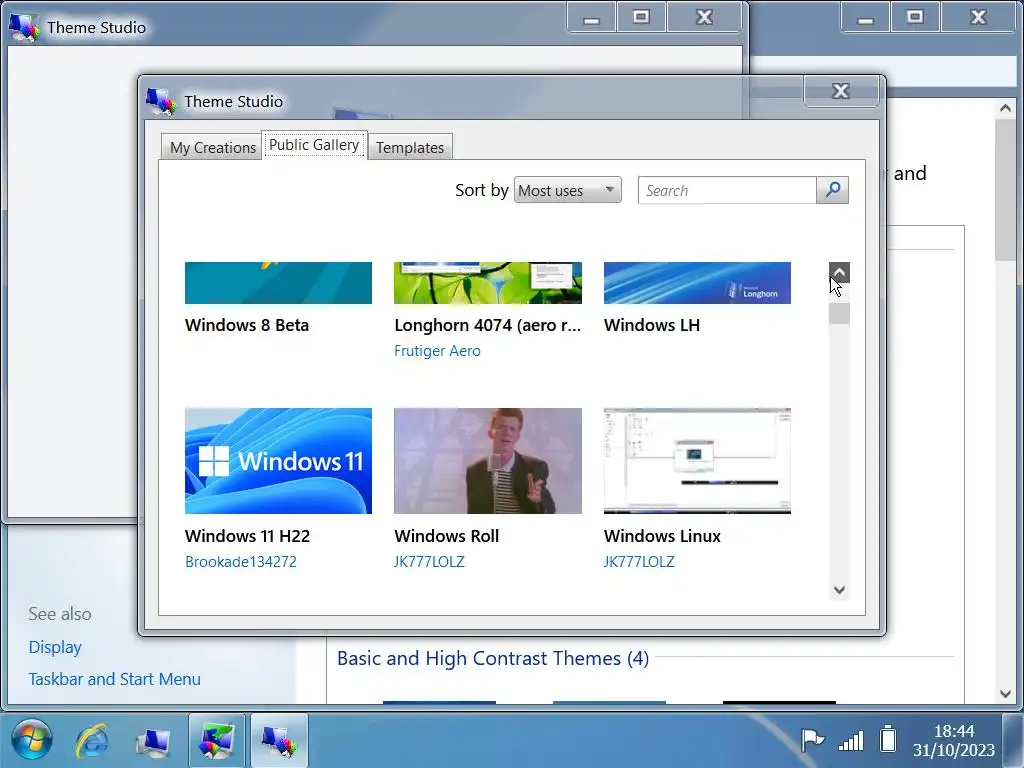Viewport: 1024px width, 768px height.
Task: Open Longhorn 4074 theme thumbnail
Action: [488, 283]
